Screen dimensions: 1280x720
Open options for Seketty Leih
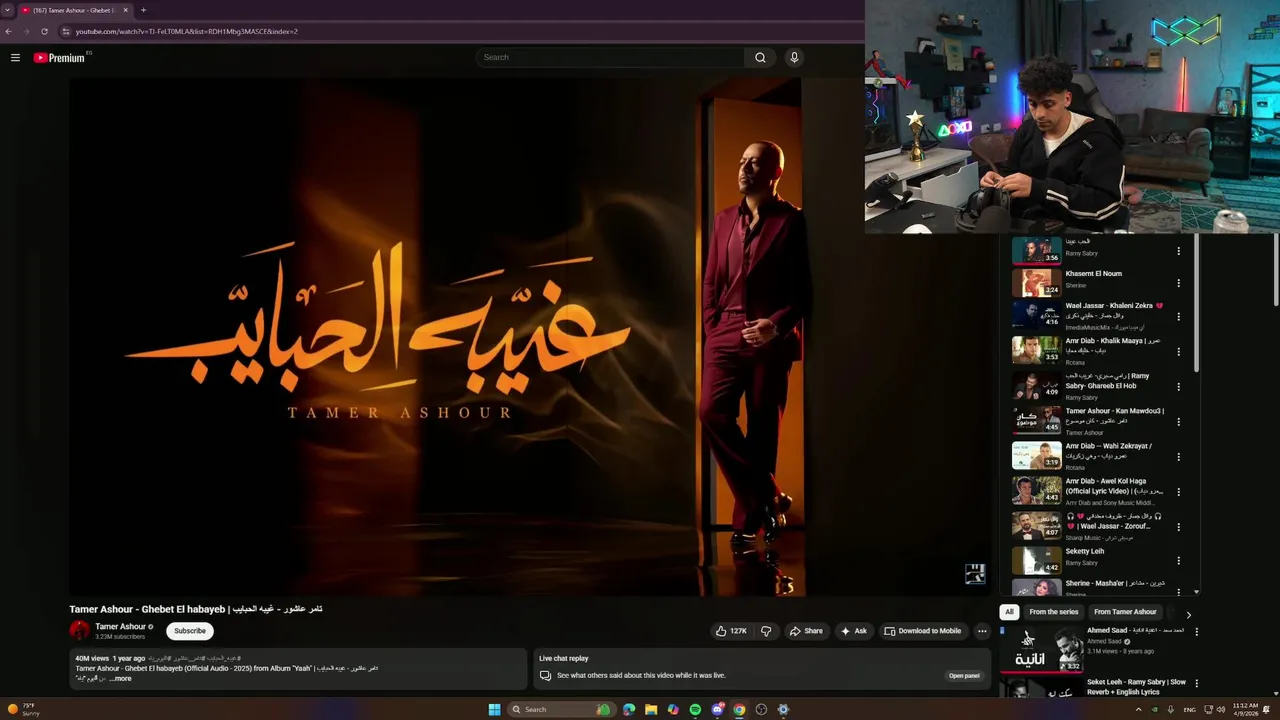click(x=1178, y=560)
